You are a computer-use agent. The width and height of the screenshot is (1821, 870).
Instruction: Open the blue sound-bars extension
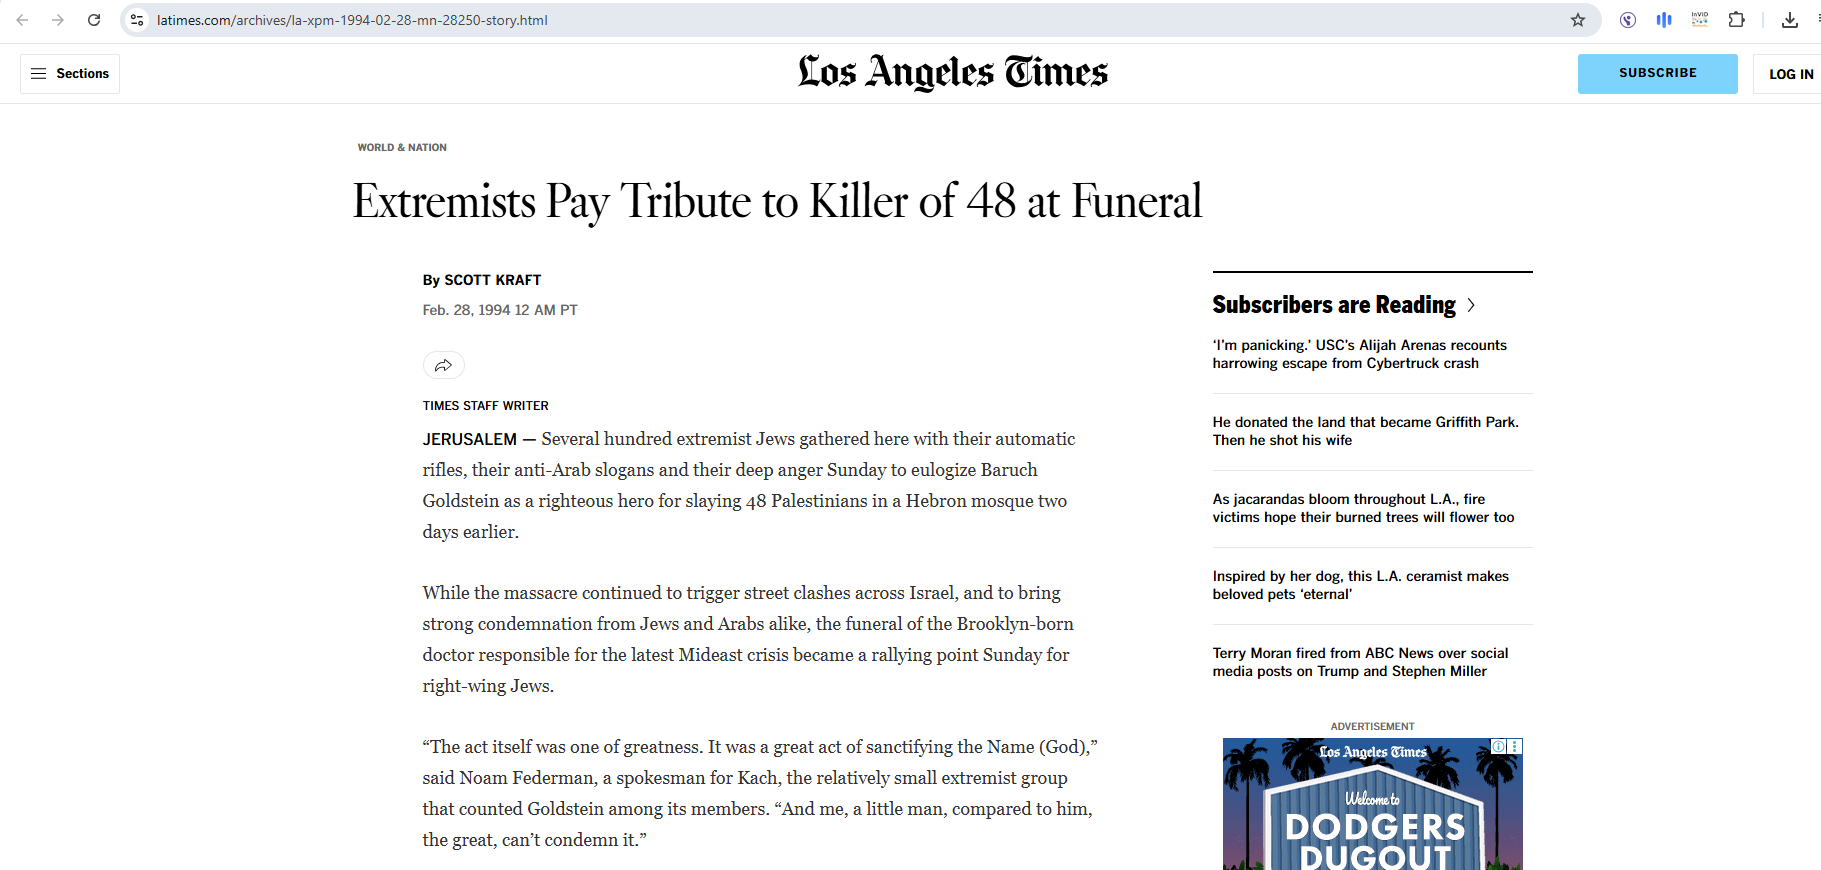[1664, 20]
